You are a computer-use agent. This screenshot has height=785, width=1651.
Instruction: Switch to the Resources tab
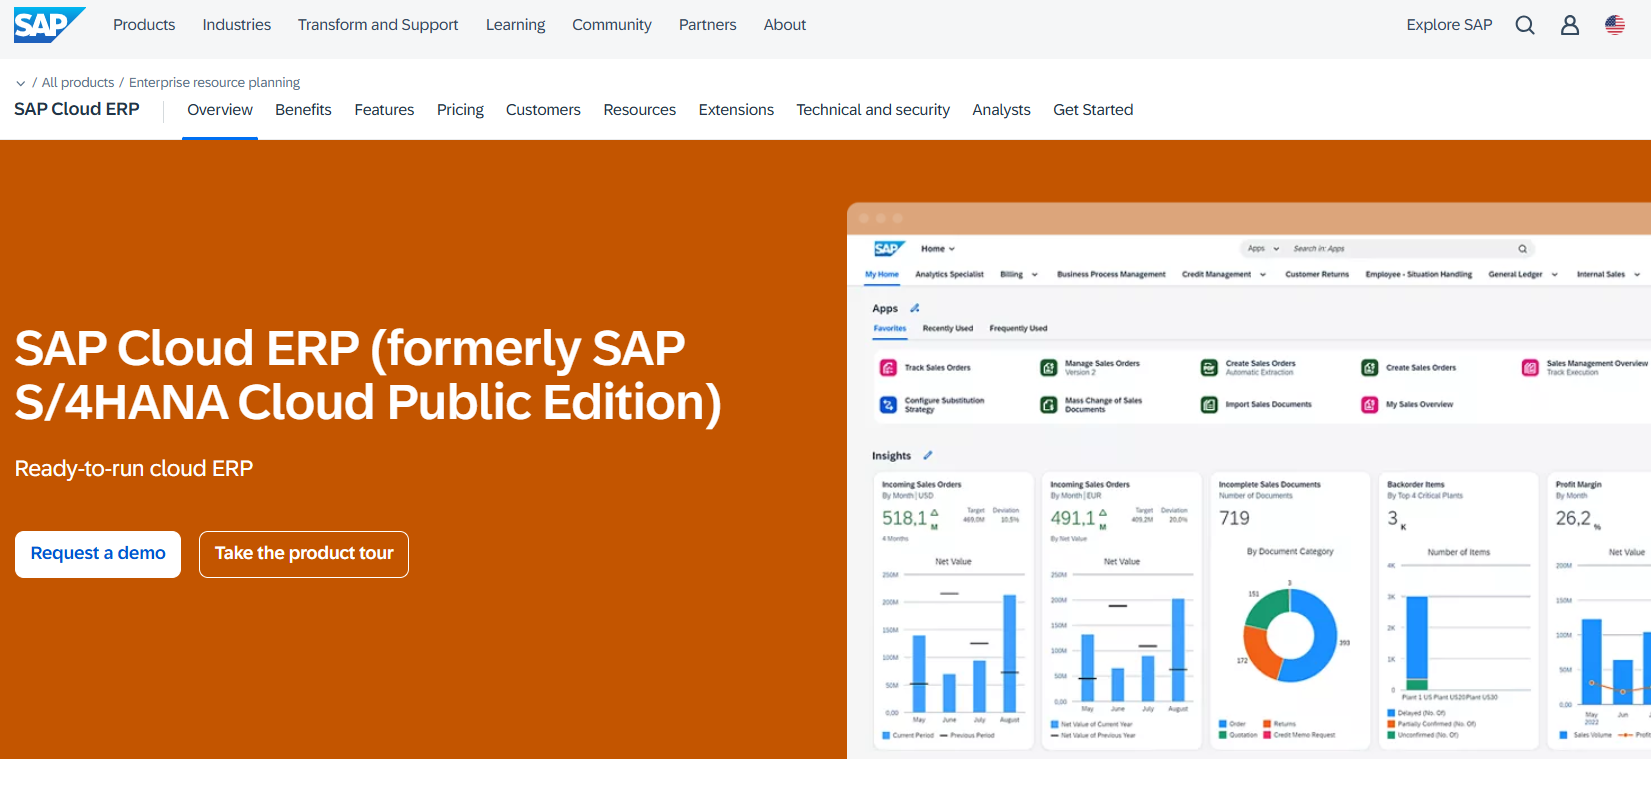(640, 110)
